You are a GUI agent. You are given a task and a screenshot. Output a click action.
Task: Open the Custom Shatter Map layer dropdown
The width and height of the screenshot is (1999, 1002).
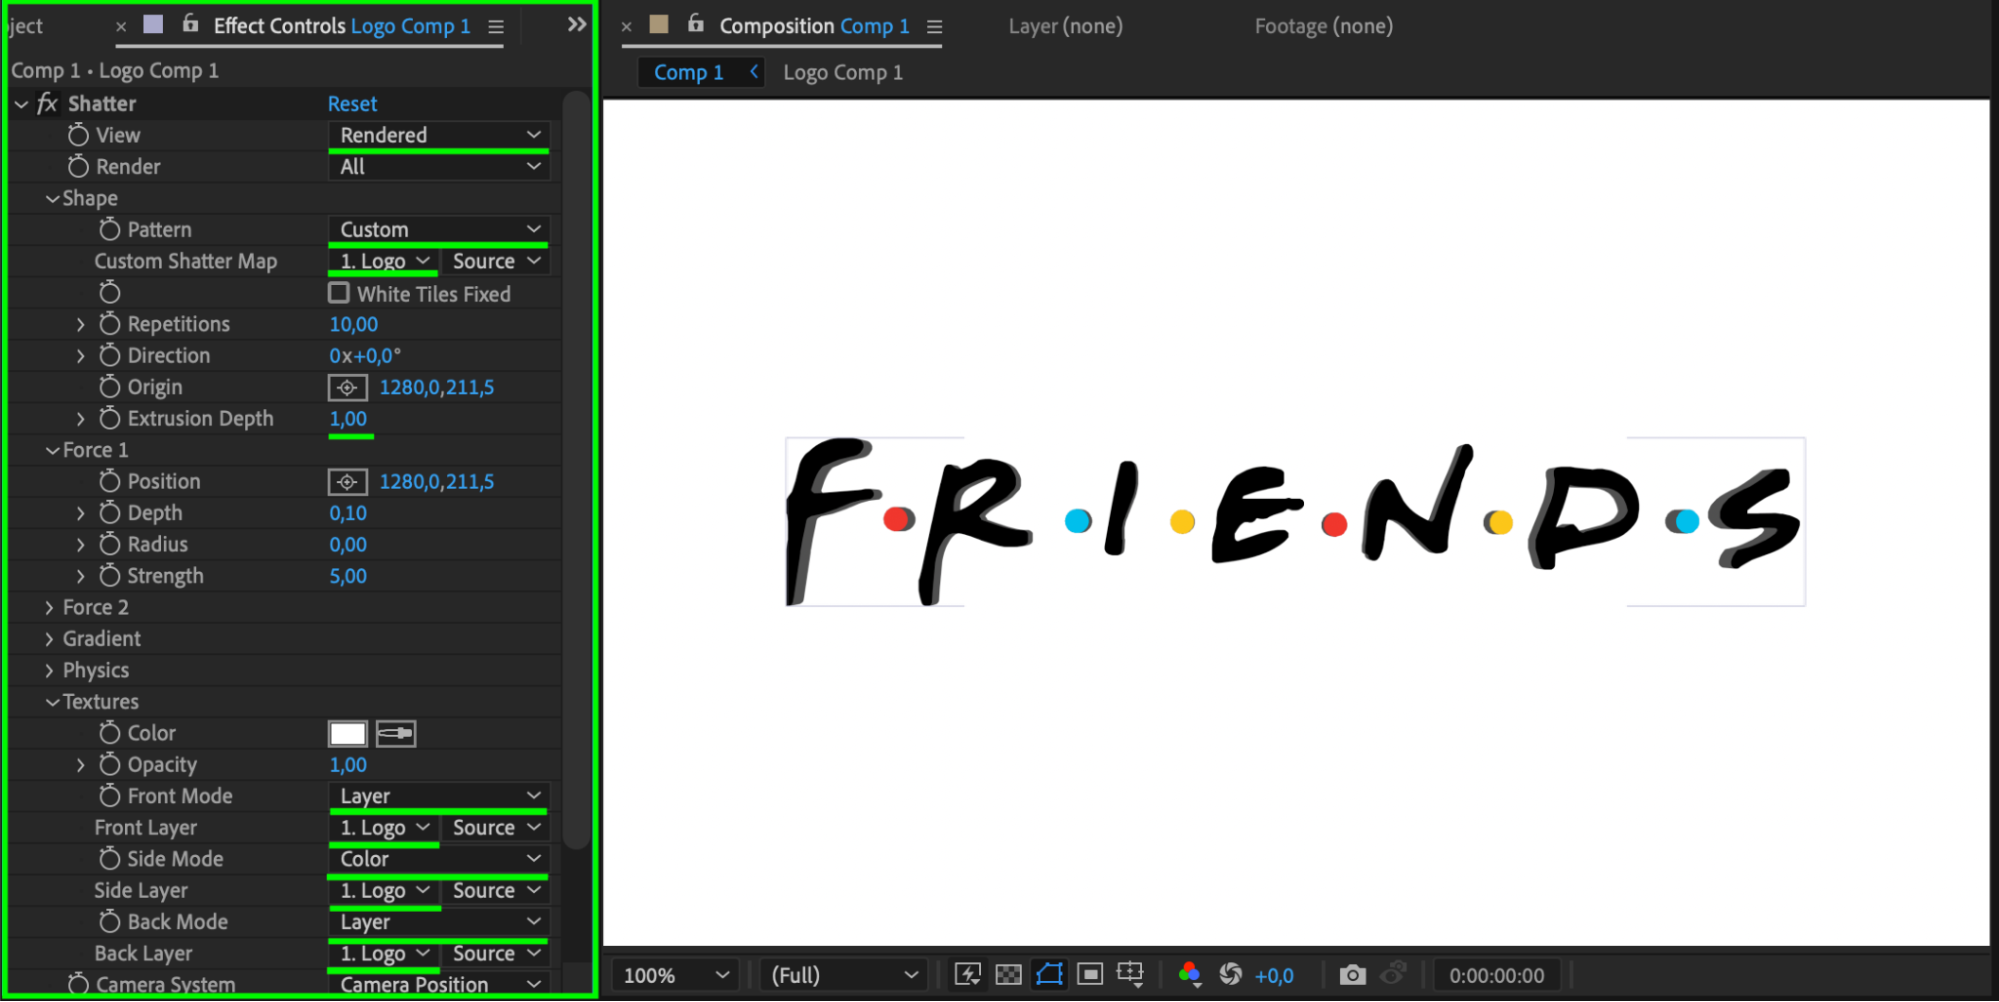[384, 261]
